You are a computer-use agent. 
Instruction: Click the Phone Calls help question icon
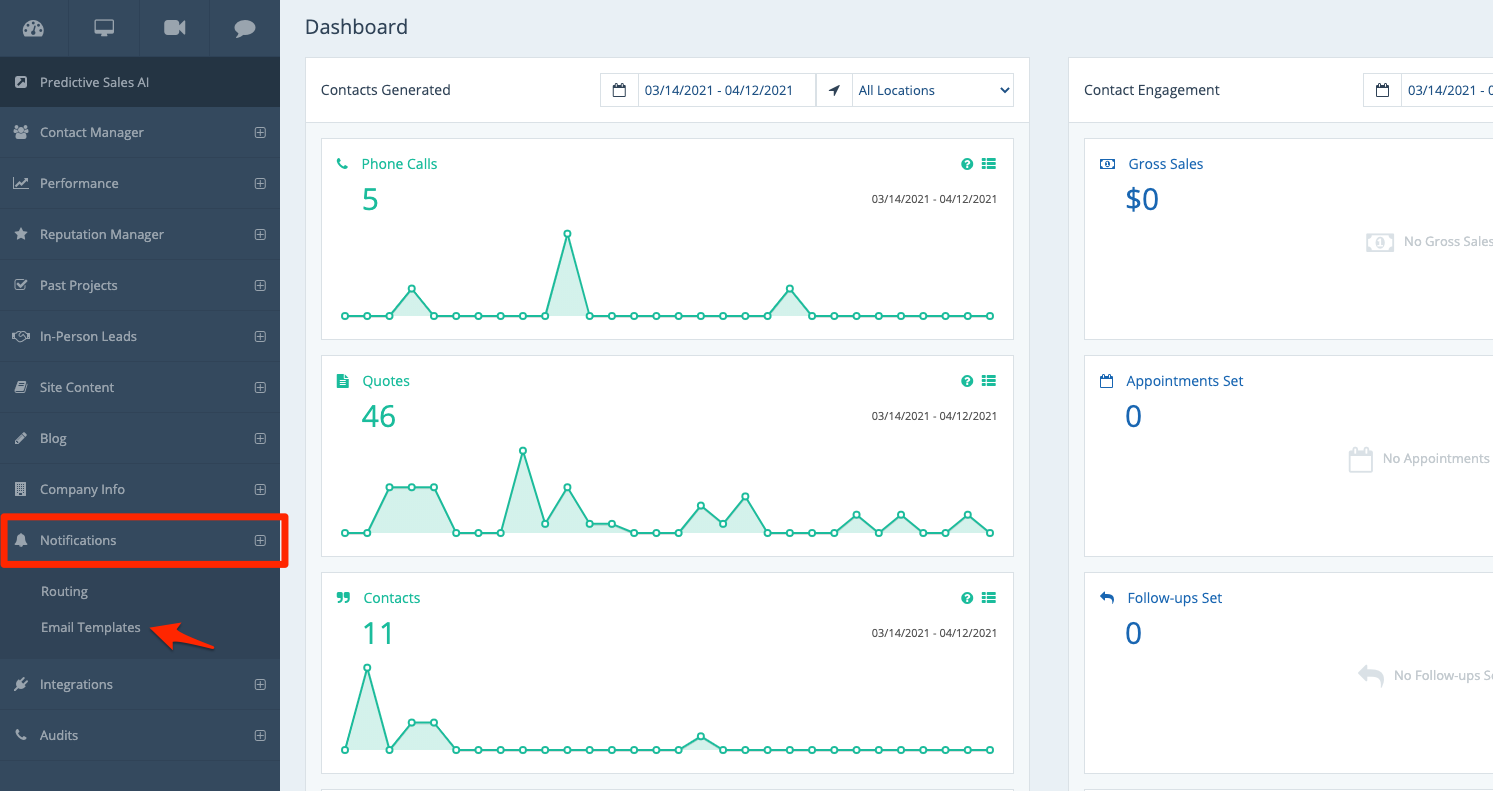click(967, 164)
